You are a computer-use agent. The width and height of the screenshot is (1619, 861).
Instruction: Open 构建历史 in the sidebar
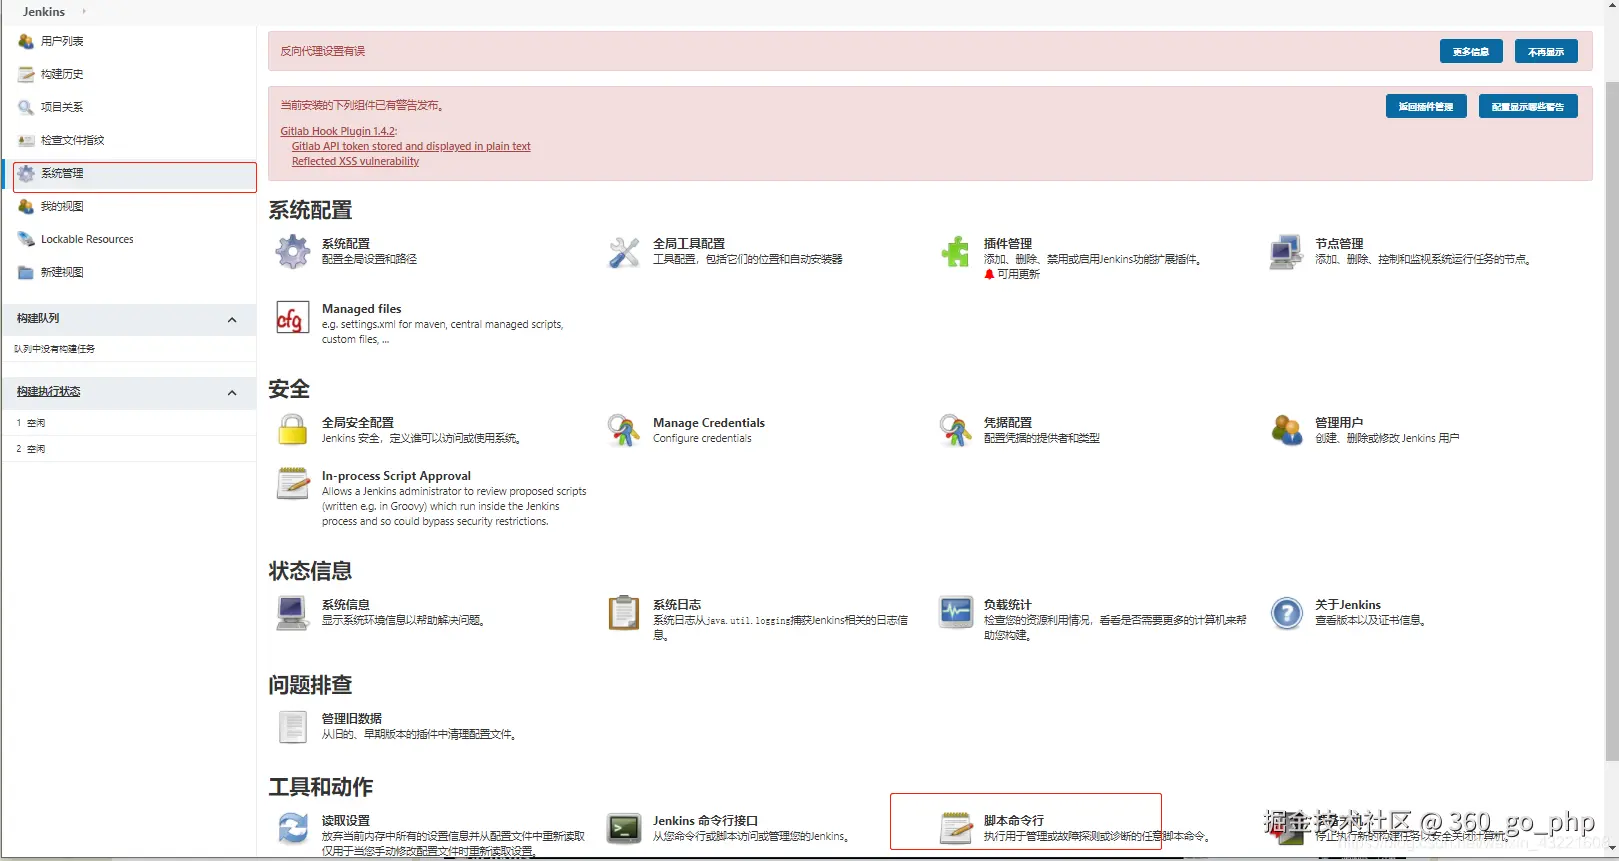pos(62,74)
